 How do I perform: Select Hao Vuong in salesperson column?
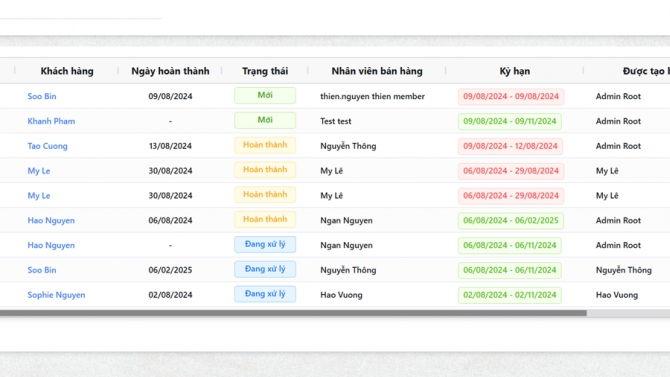(341, 295)
